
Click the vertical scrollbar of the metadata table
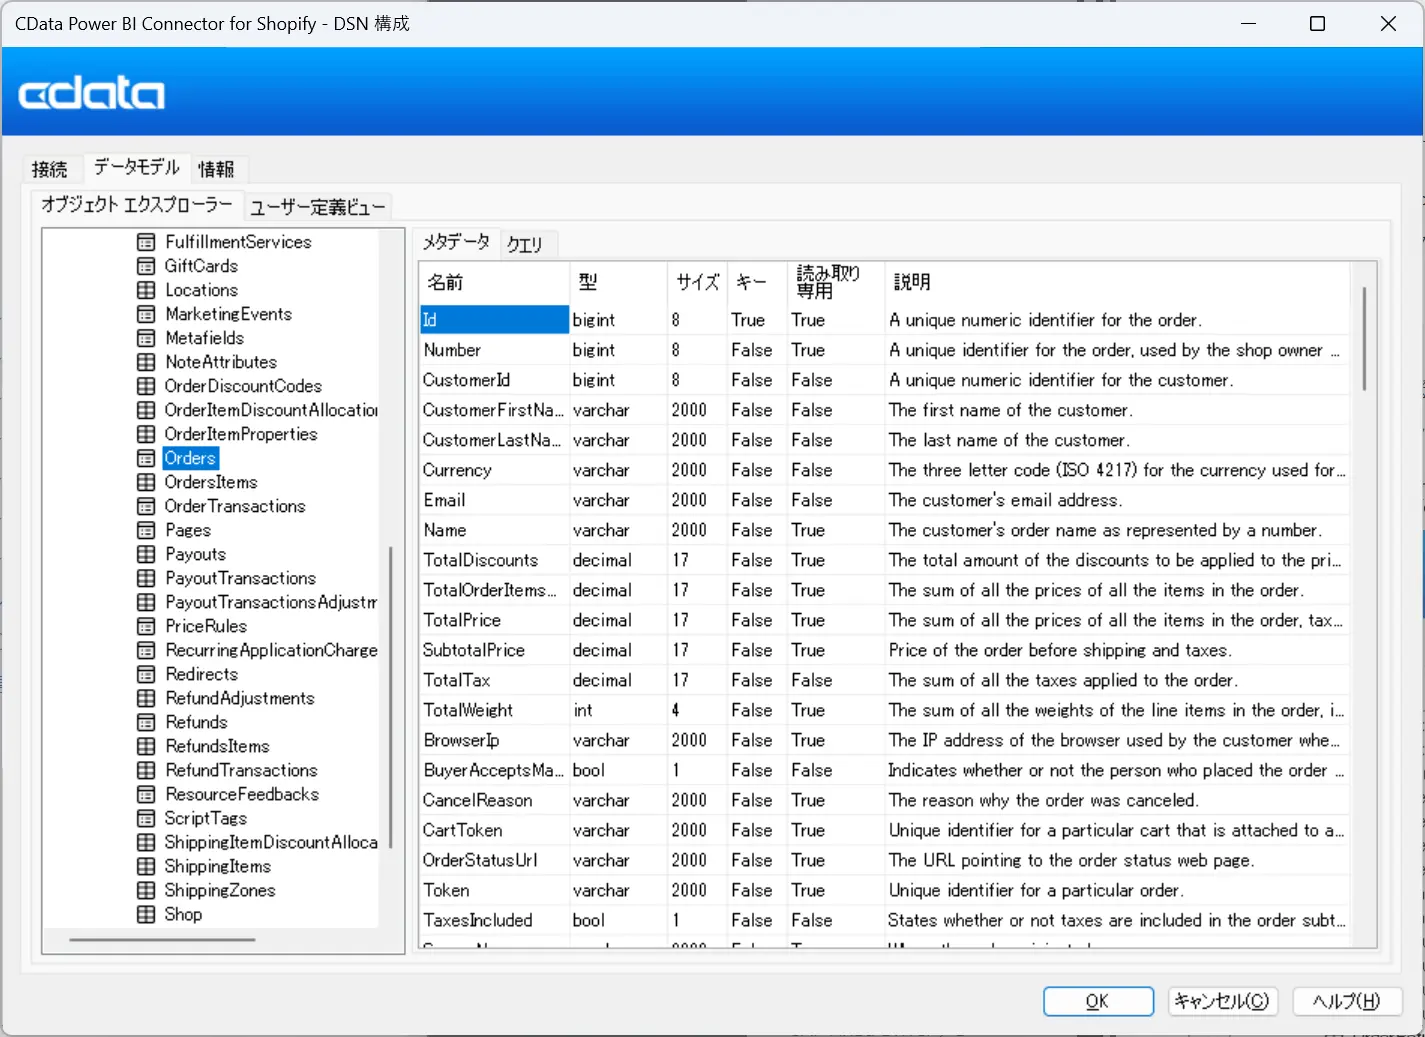(x=1364, y=340)
